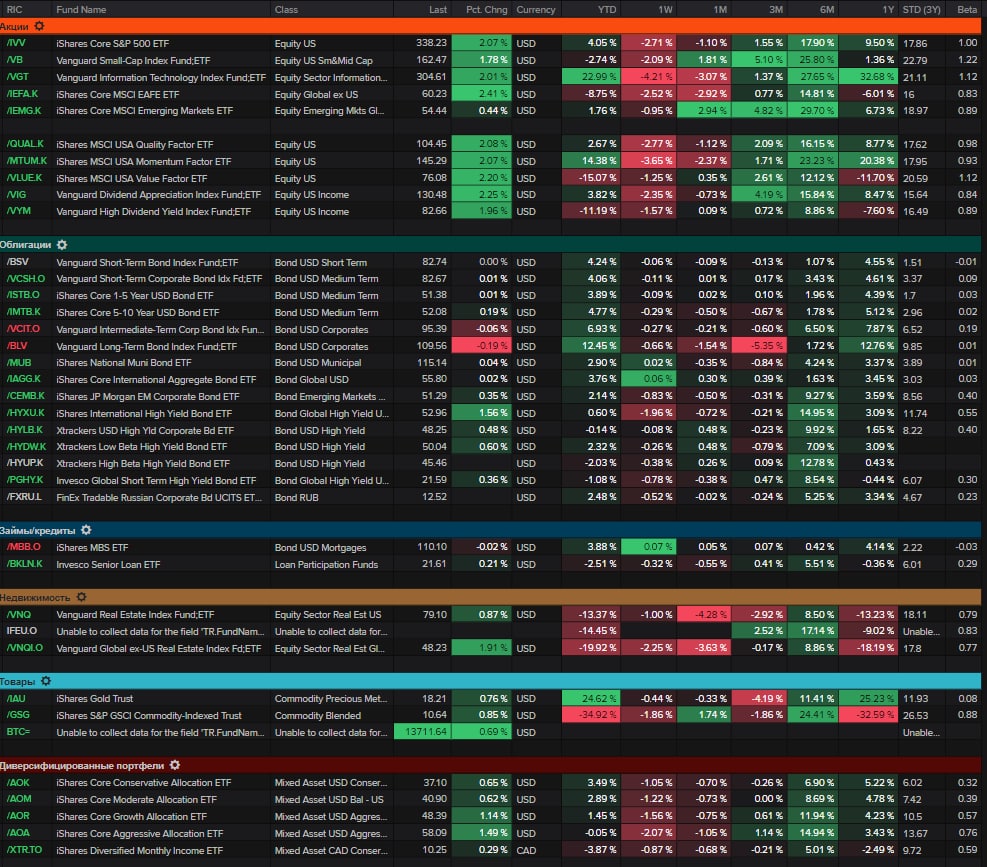
Task: Select the Товары section header
Action: pos(490,681)
